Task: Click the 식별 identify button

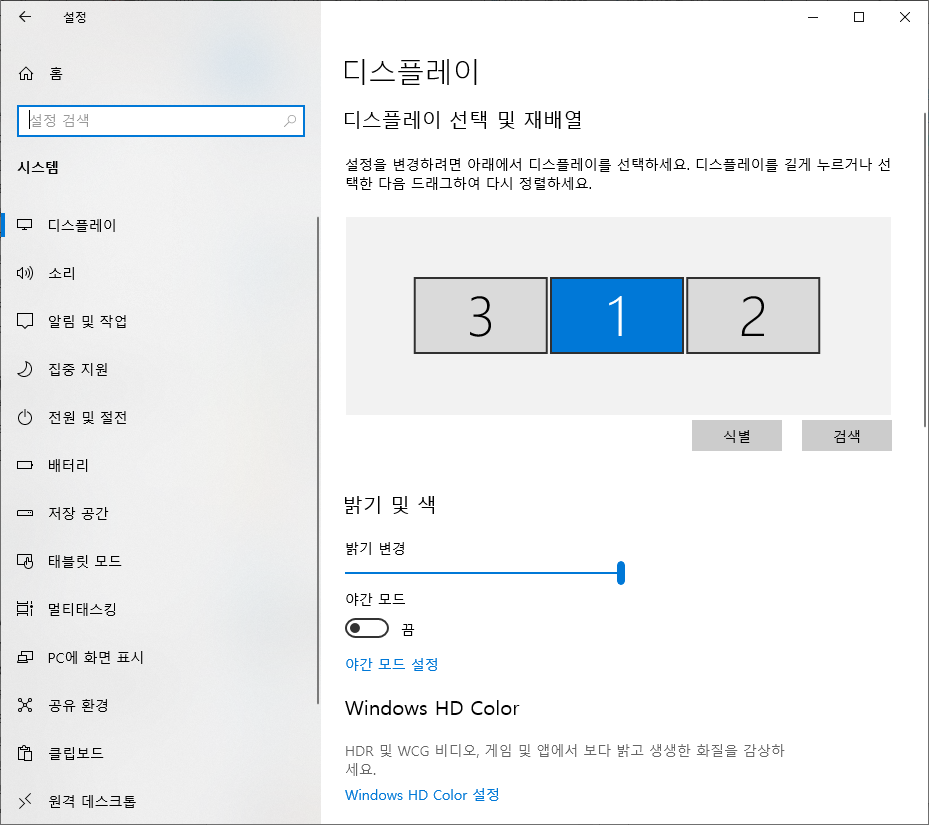Action: pos(736,436)
